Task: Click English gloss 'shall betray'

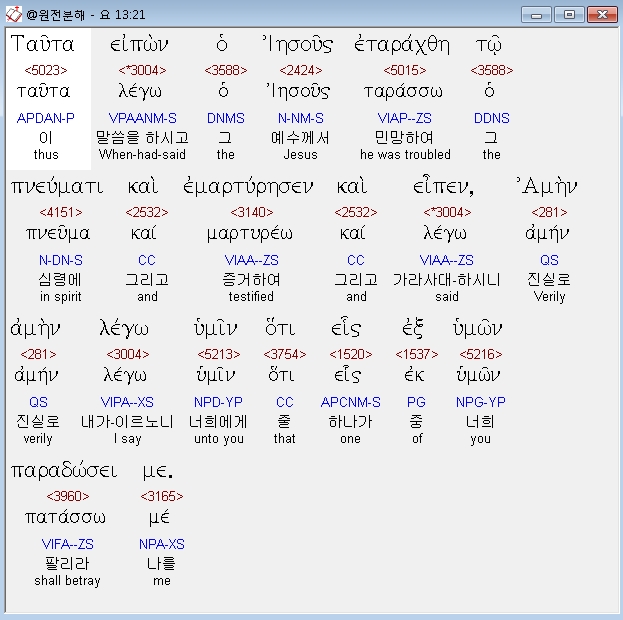Action: [67, 581]
